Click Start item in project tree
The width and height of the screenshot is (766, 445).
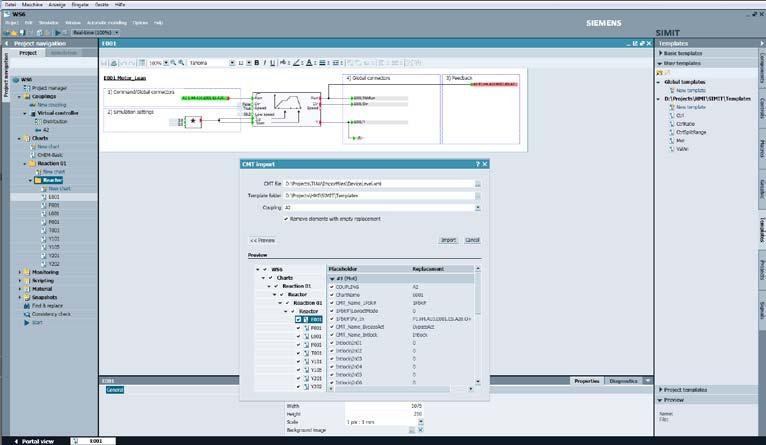click(37, 322)
